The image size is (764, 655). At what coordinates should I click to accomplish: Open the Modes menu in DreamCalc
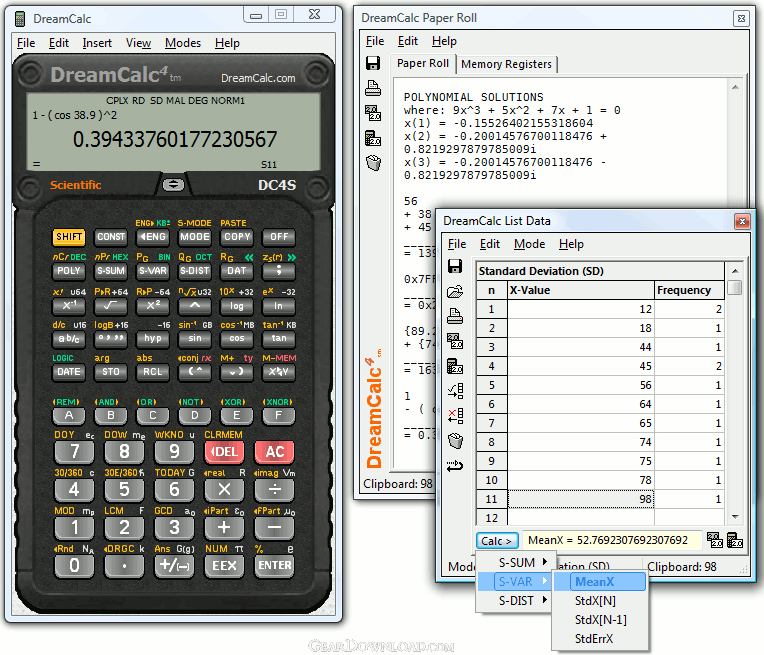pos(183,43)
